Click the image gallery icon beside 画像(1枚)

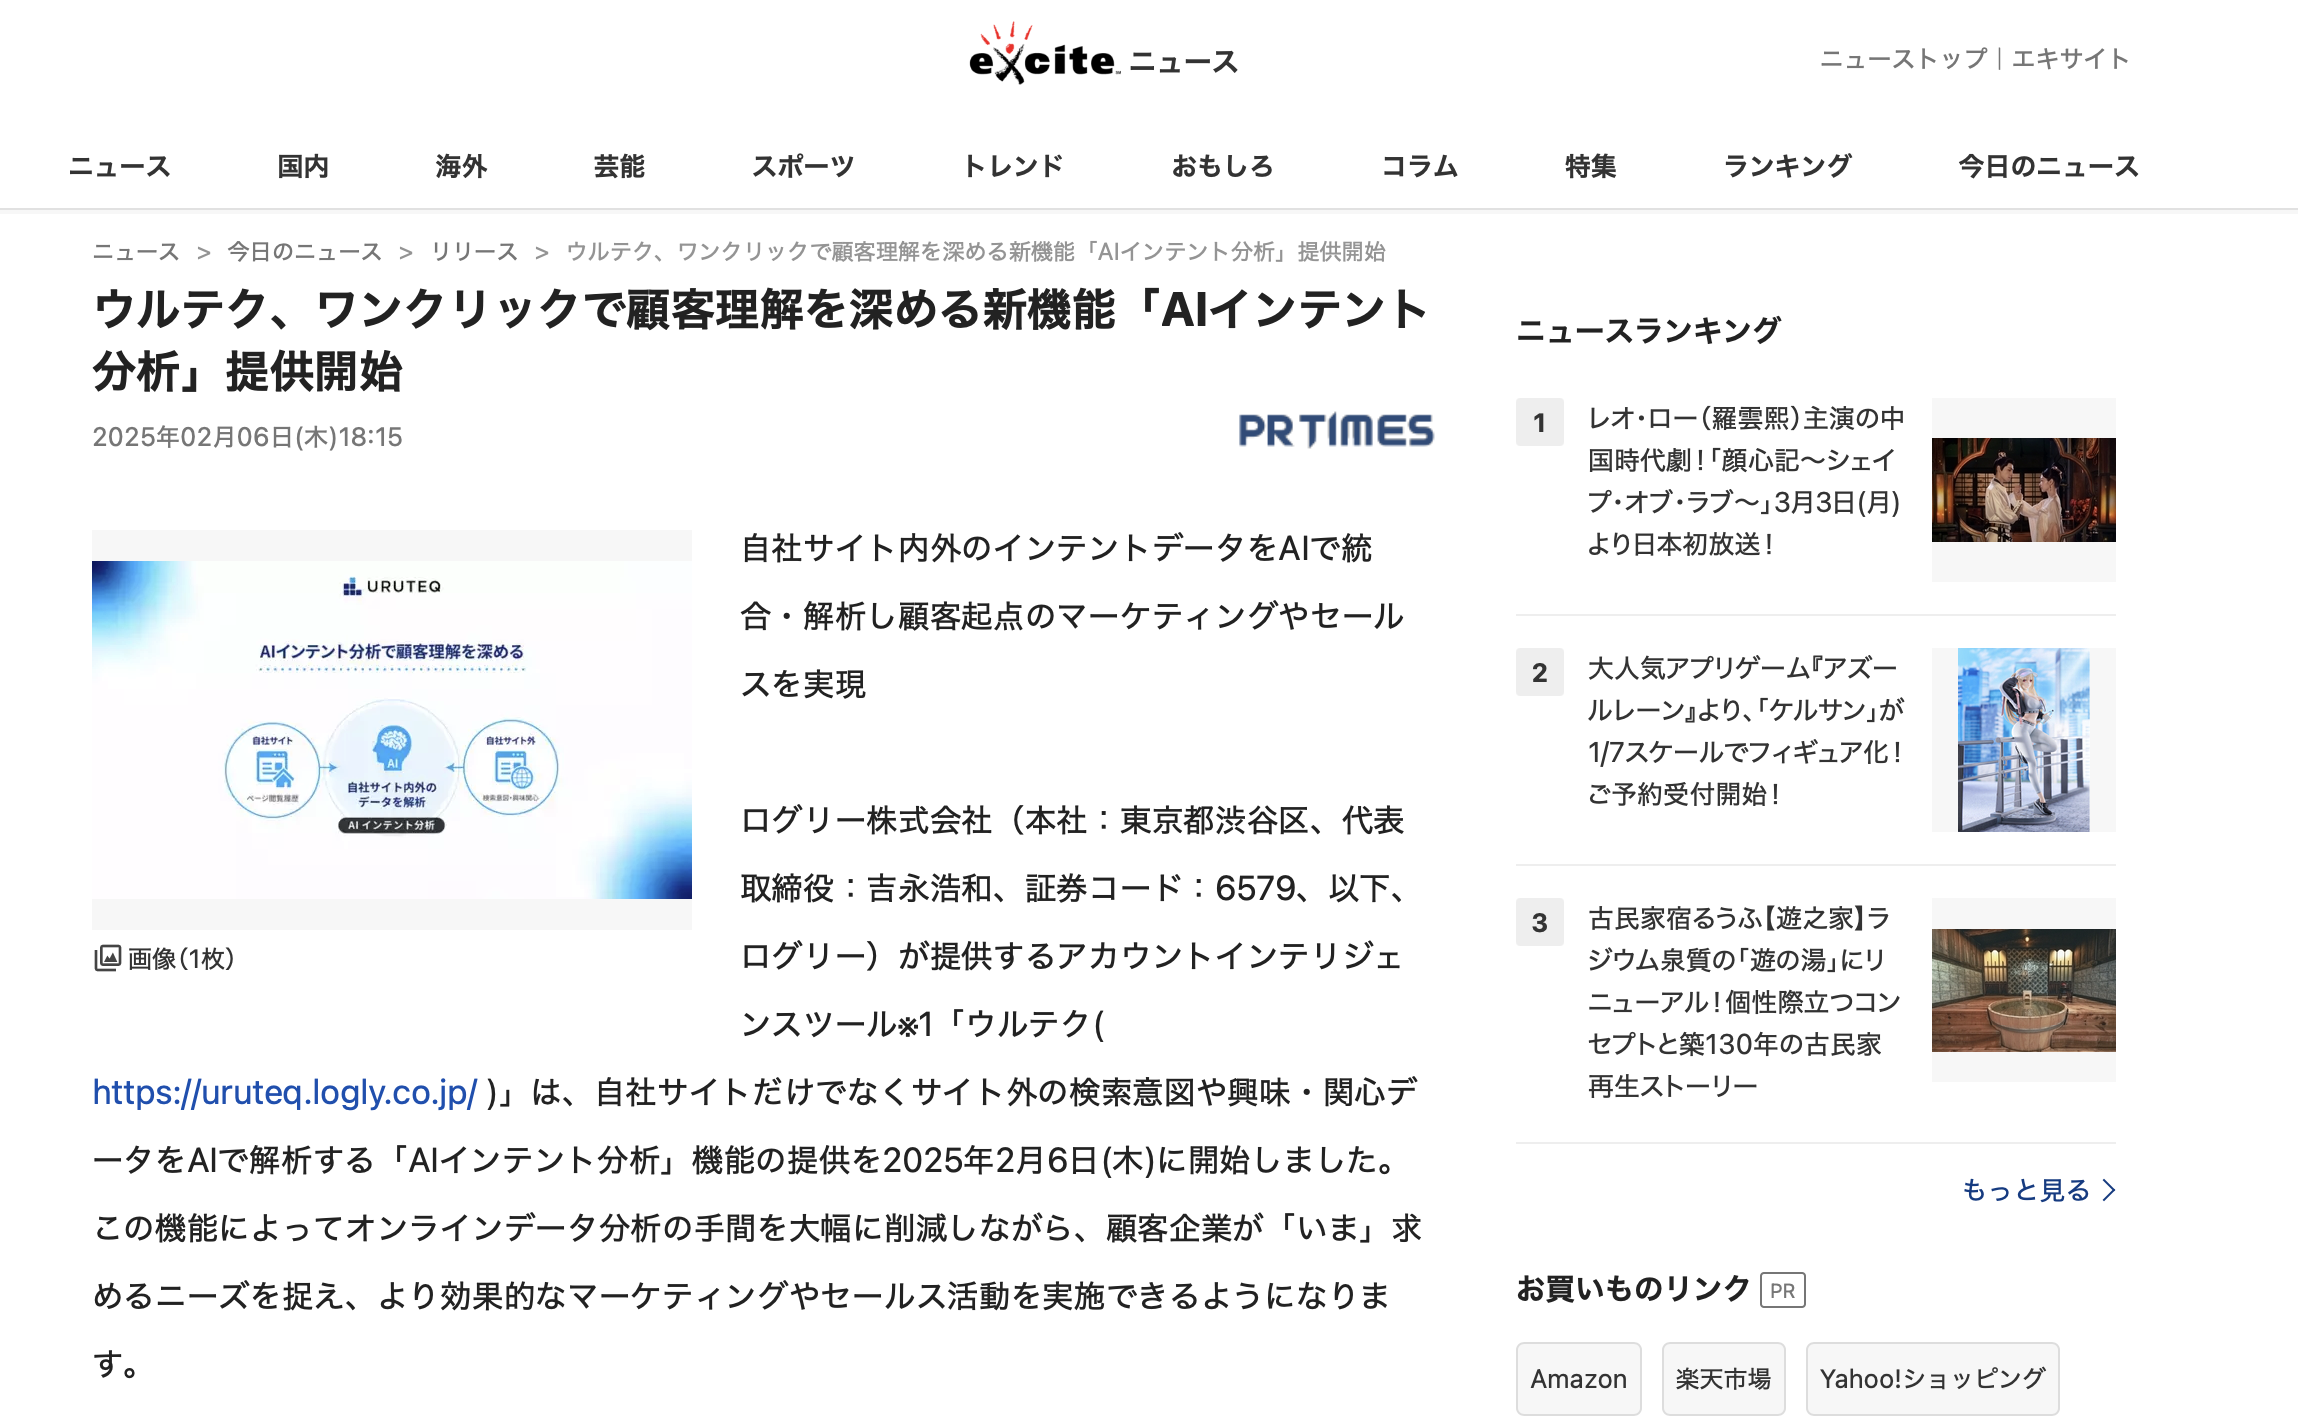[107, 958]
